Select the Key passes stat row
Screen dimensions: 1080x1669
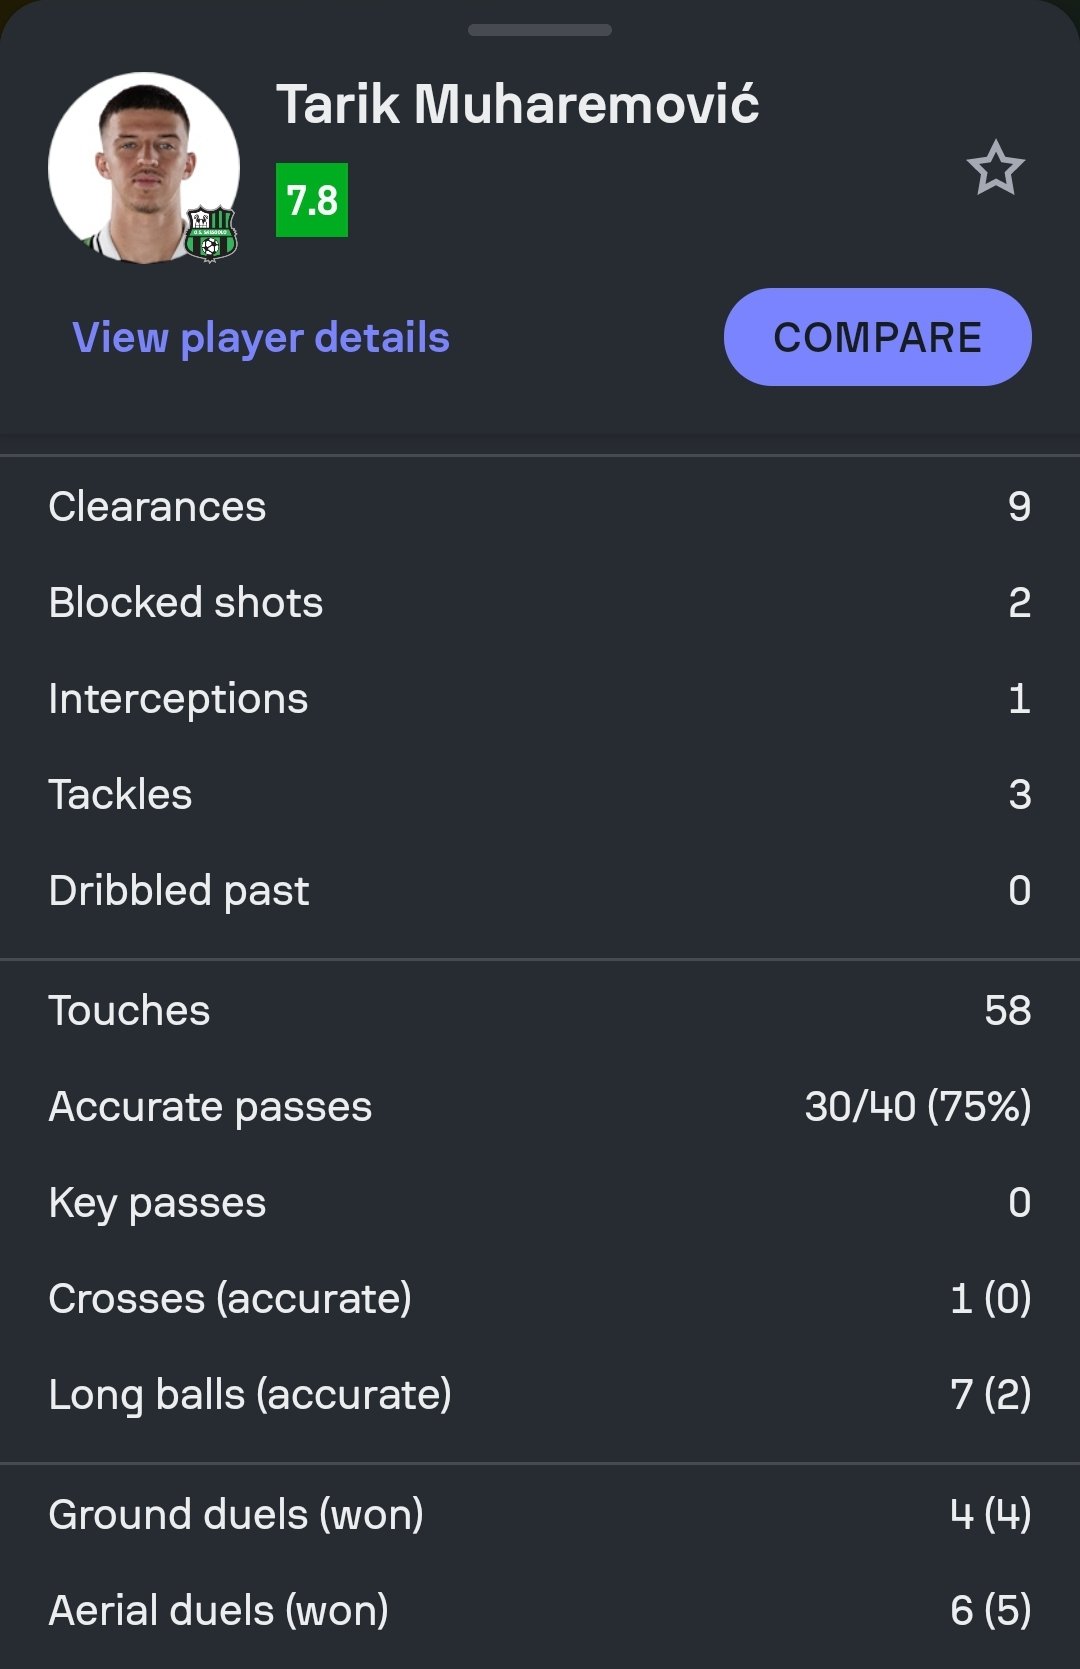tap(540, 1203)
